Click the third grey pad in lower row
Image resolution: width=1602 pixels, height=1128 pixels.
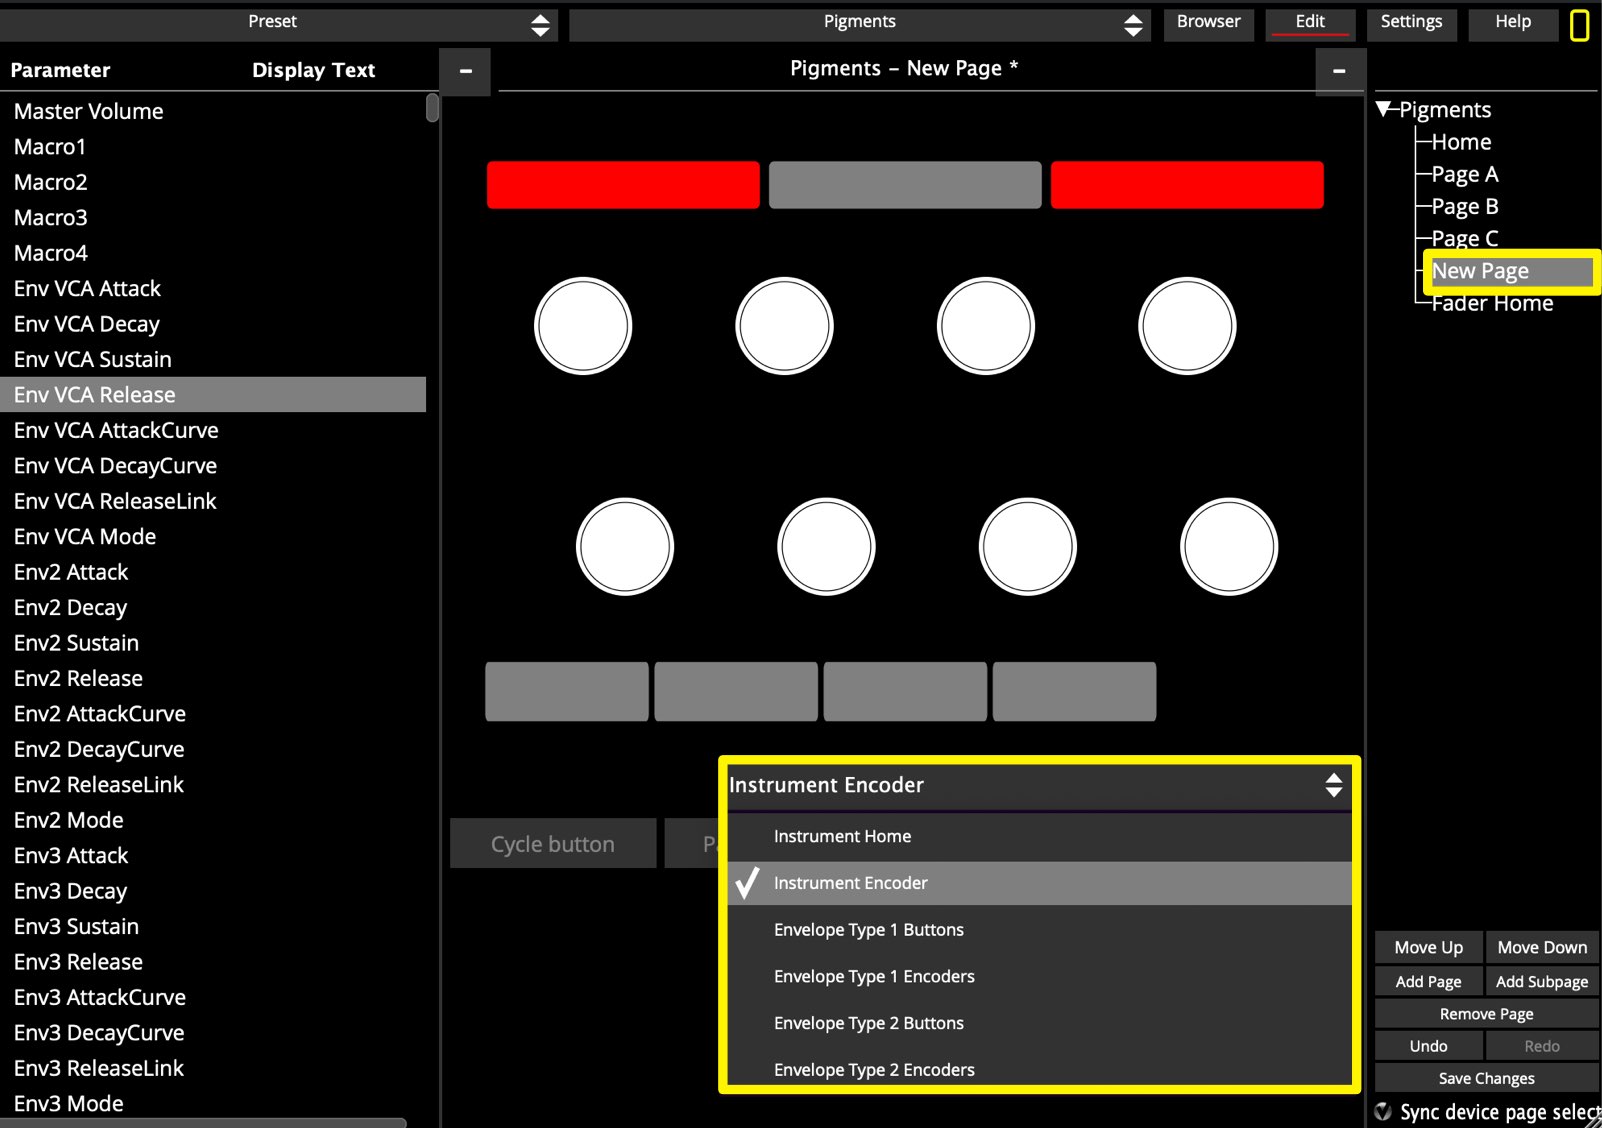pos(905,691)
